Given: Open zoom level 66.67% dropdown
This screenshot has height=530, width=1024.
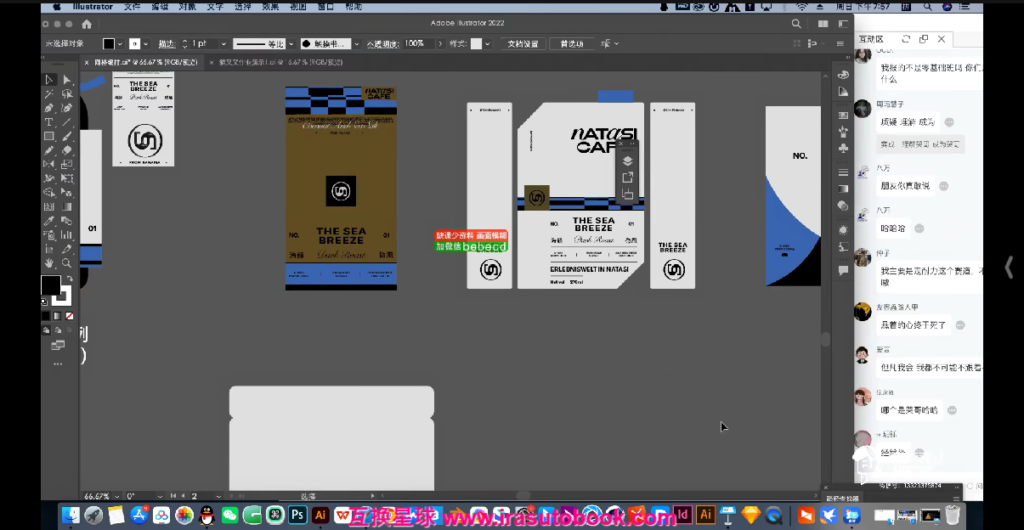Looking at the screenshot, I should pos(116,496).
